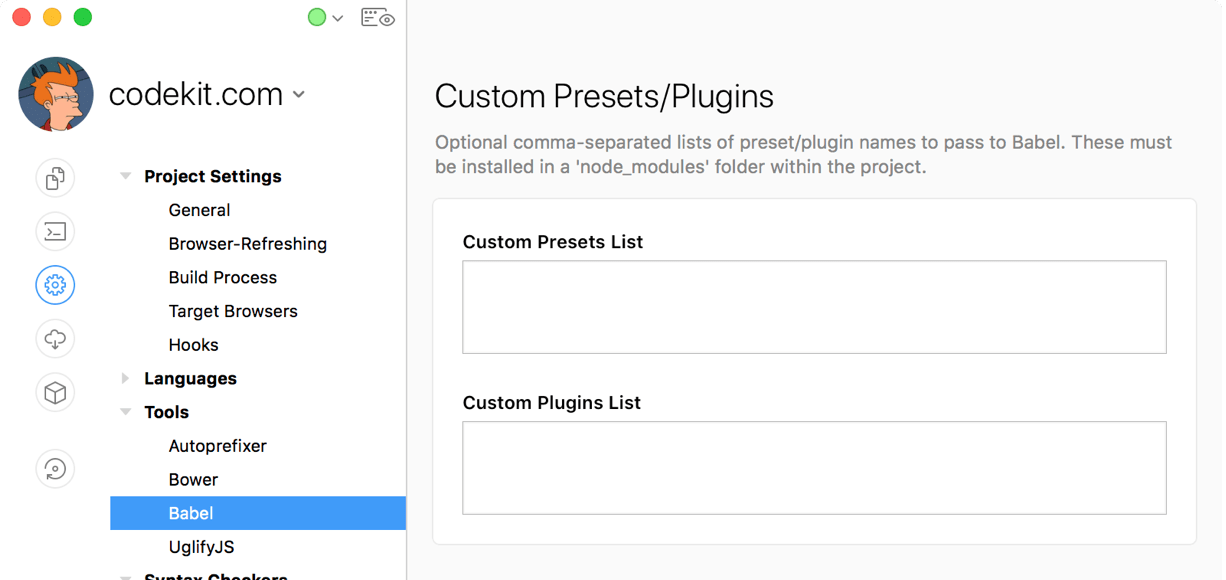
Task: Select Bower in Tools list
Action: 193,480
